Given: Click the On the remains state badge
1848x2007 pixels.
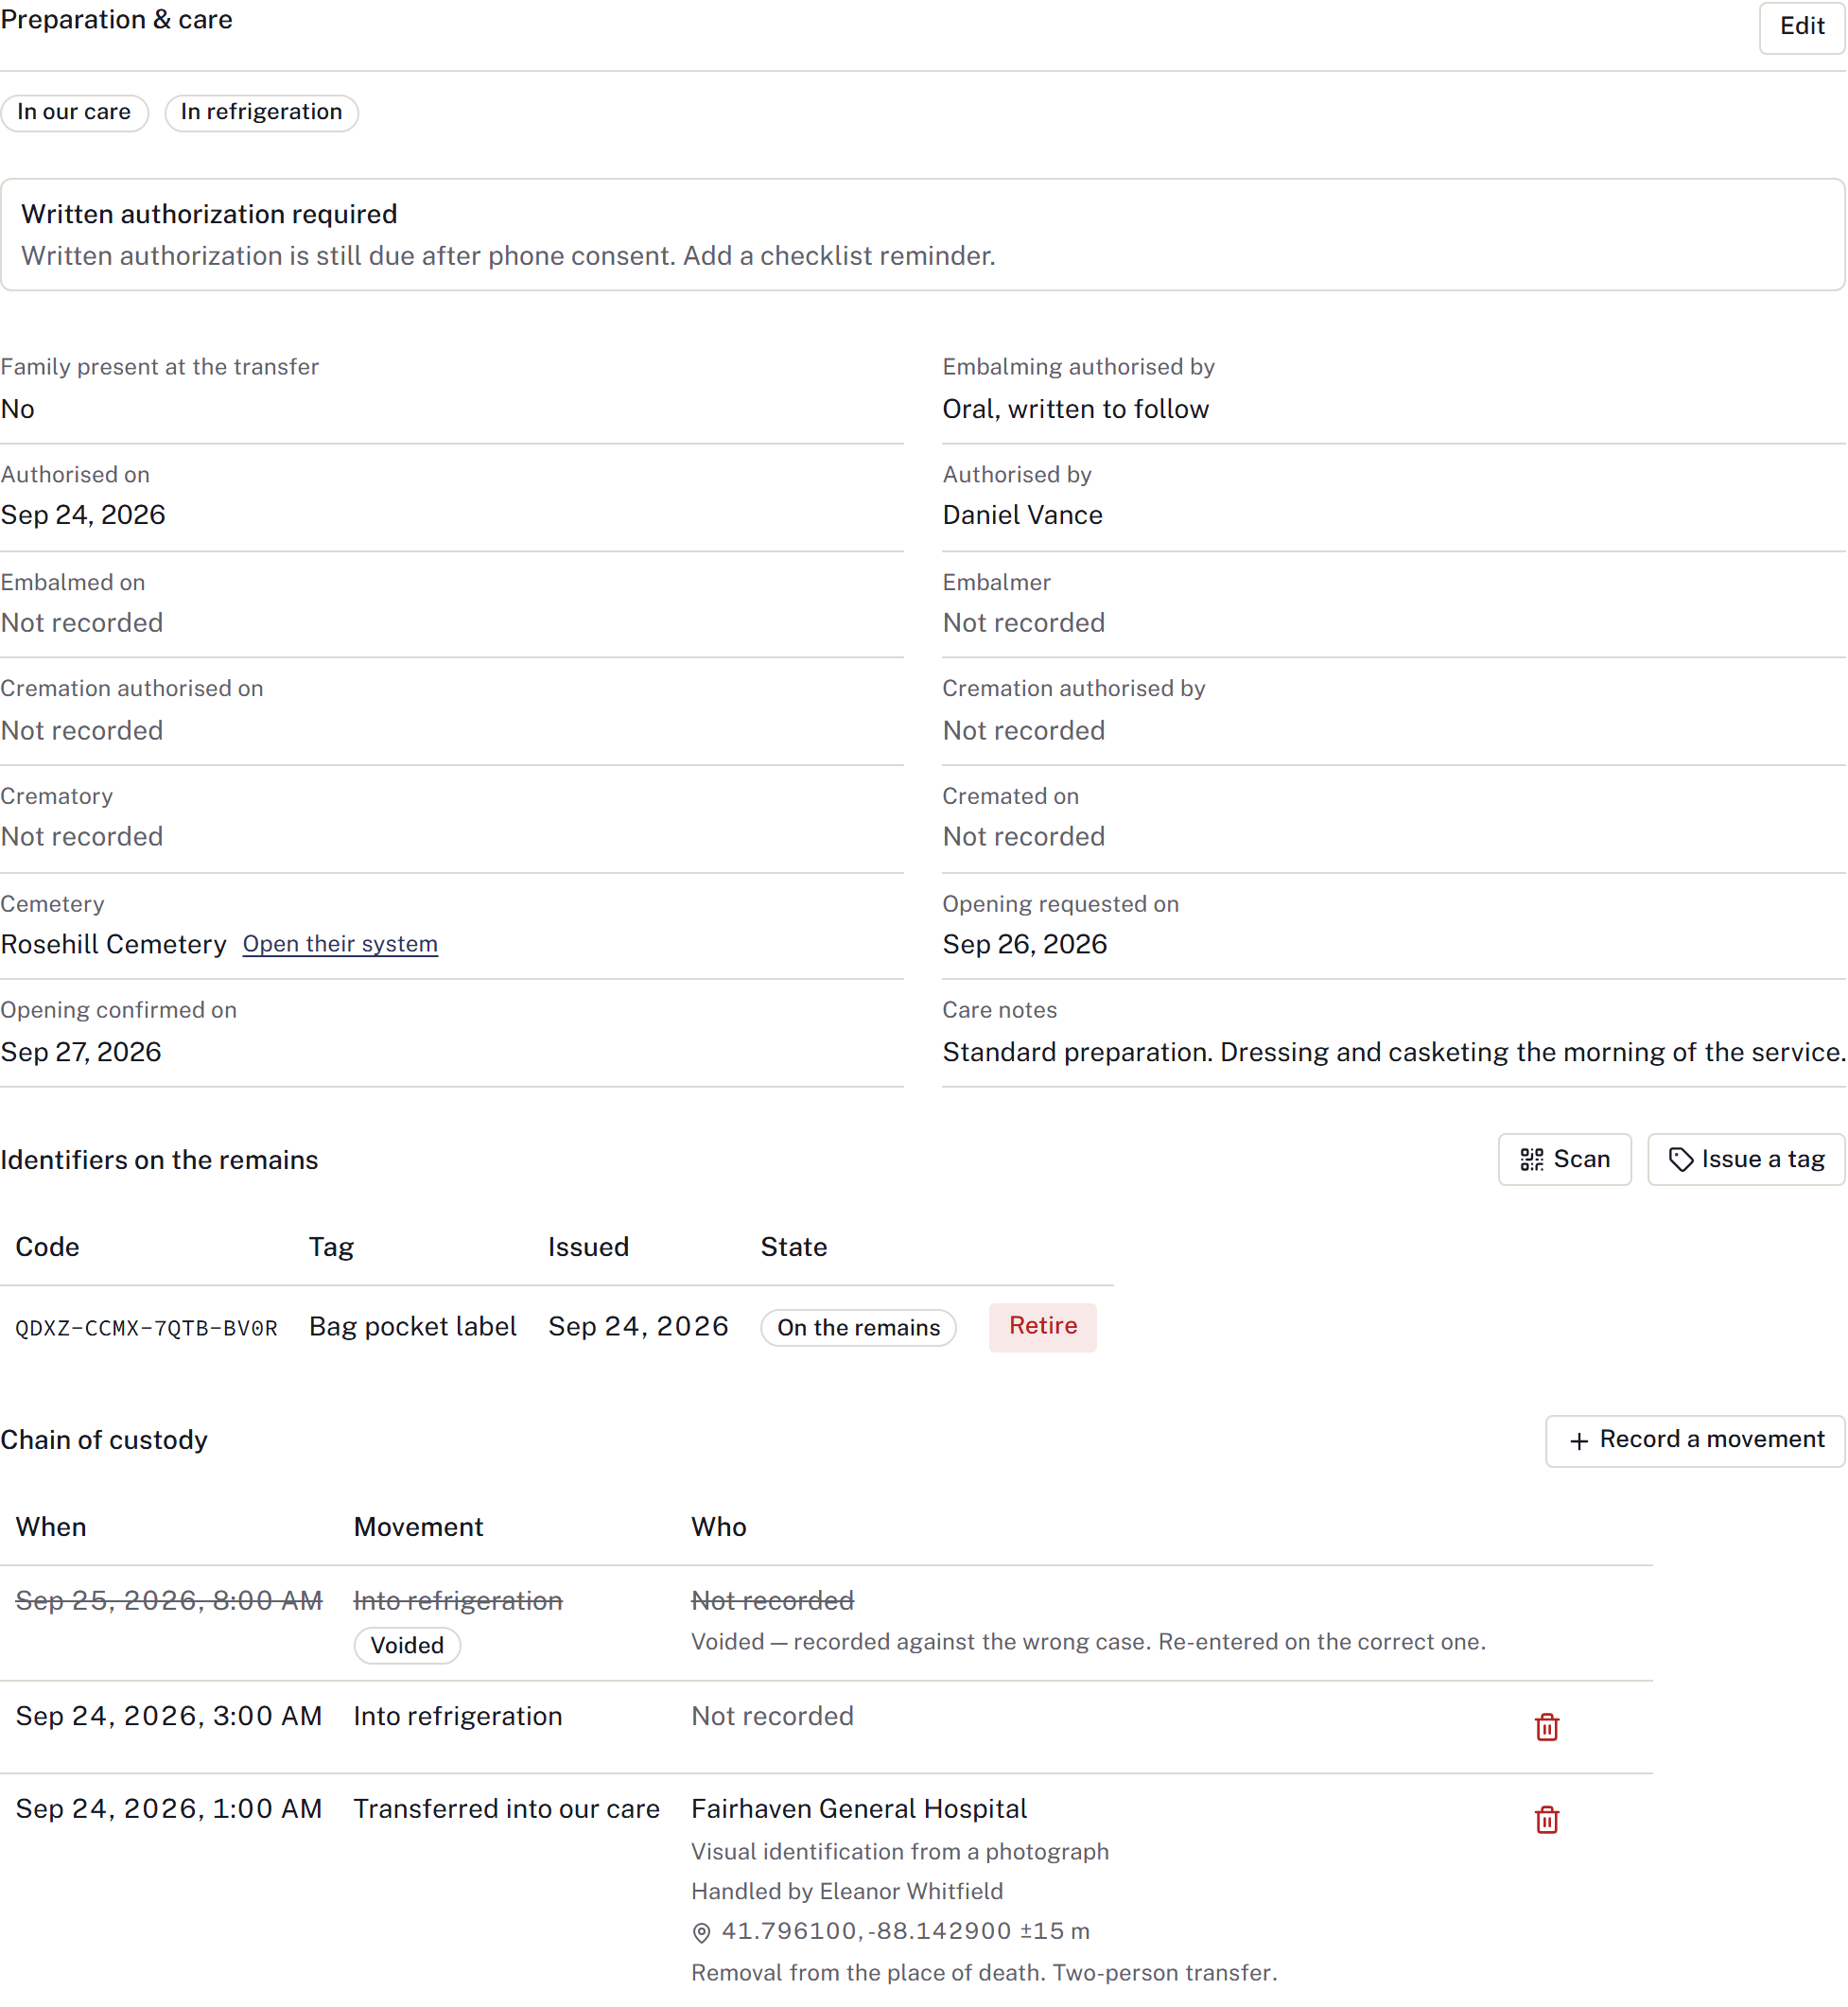Looking at the screenshot, I should 858,1327.
